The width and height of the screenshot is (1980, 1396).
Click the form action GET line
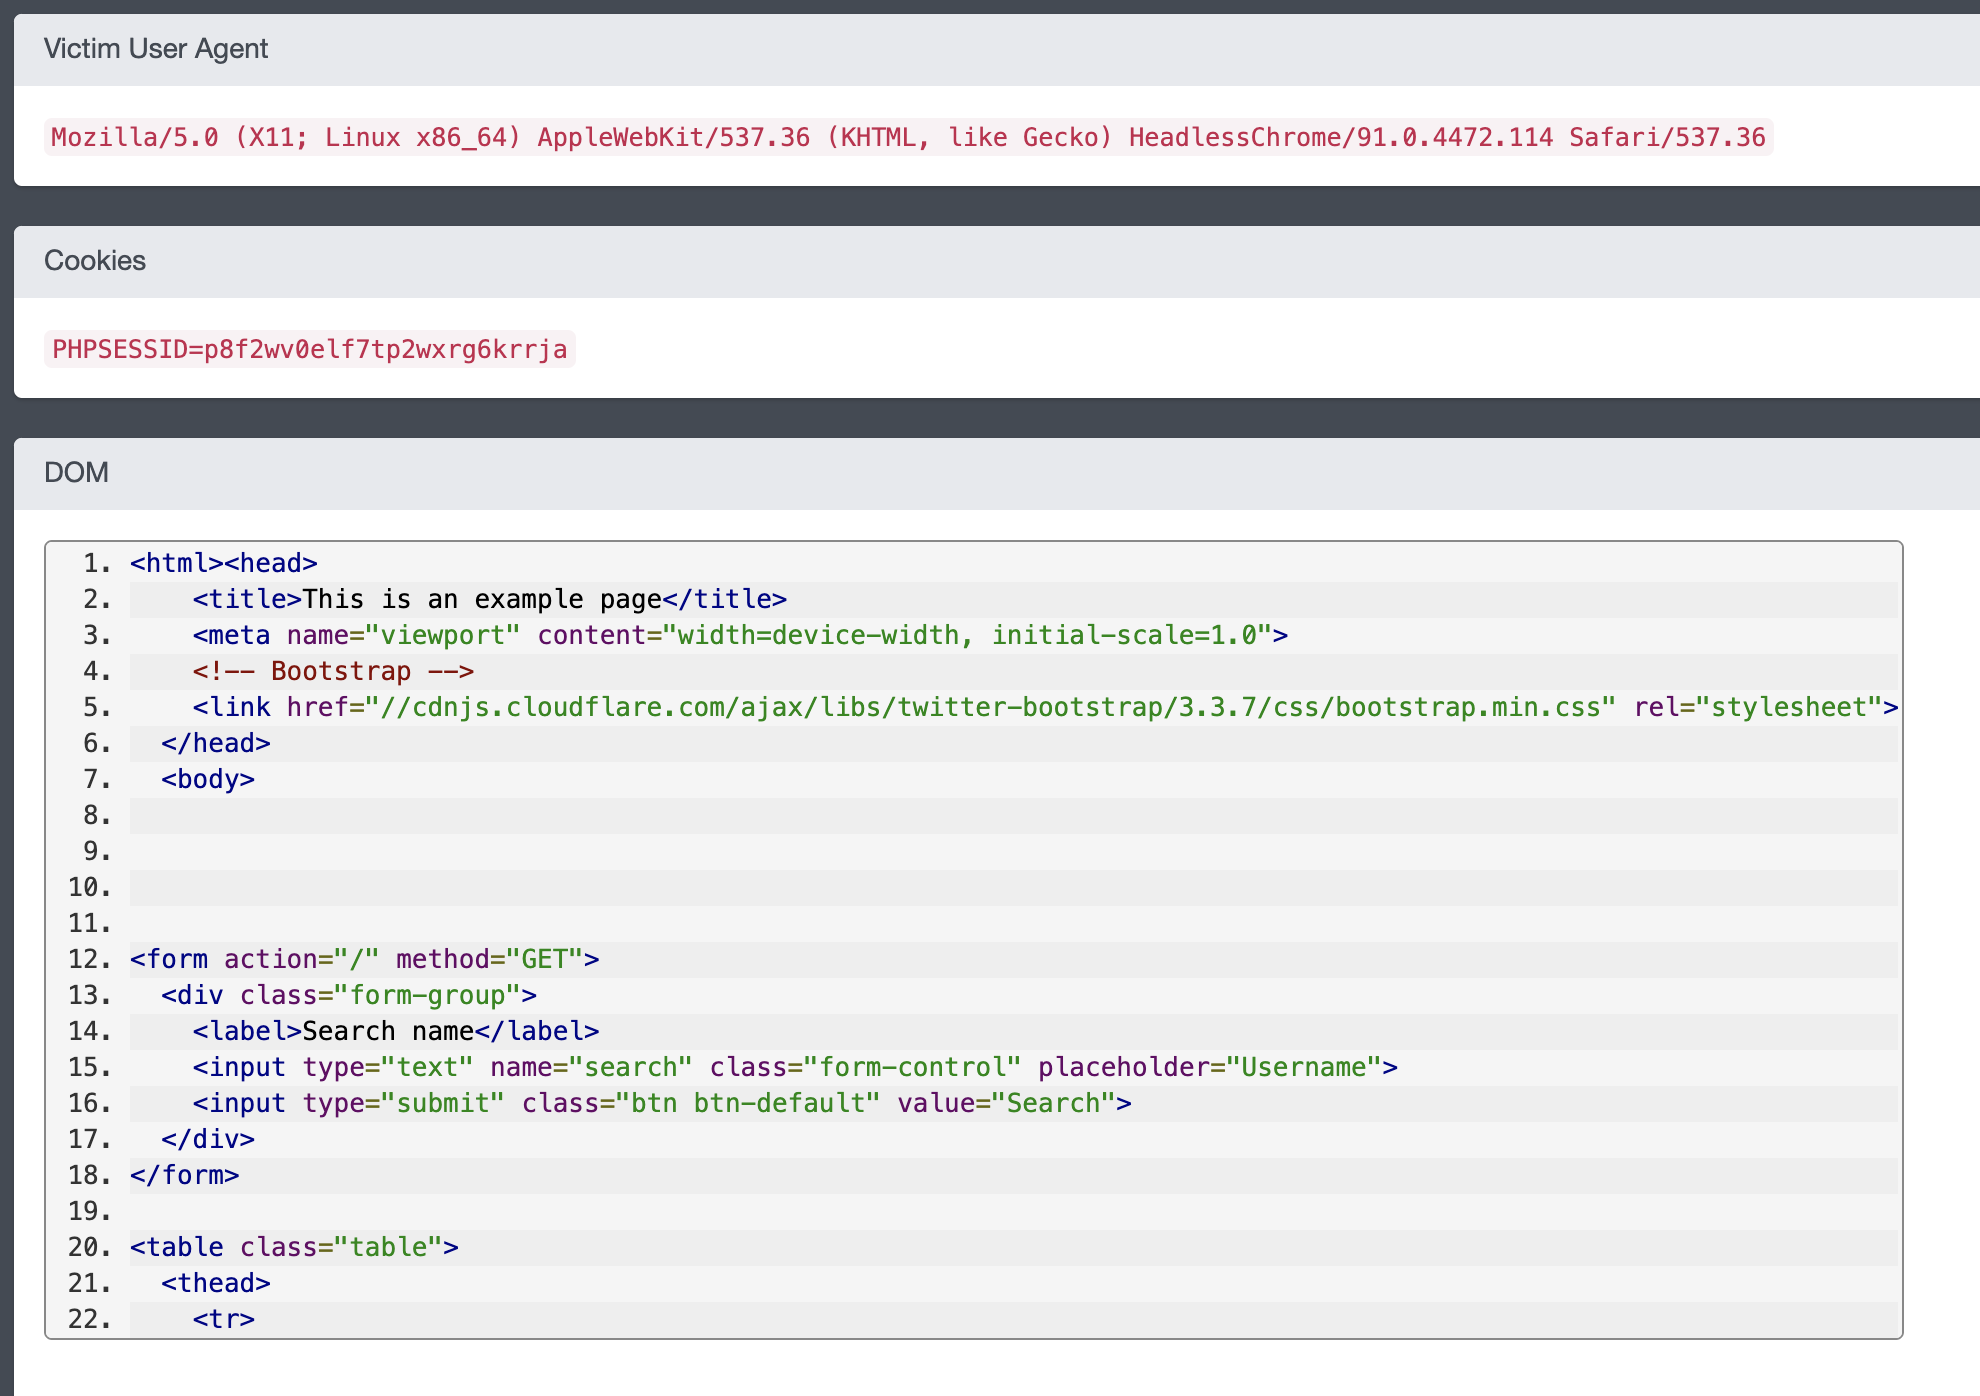point(364,959)
